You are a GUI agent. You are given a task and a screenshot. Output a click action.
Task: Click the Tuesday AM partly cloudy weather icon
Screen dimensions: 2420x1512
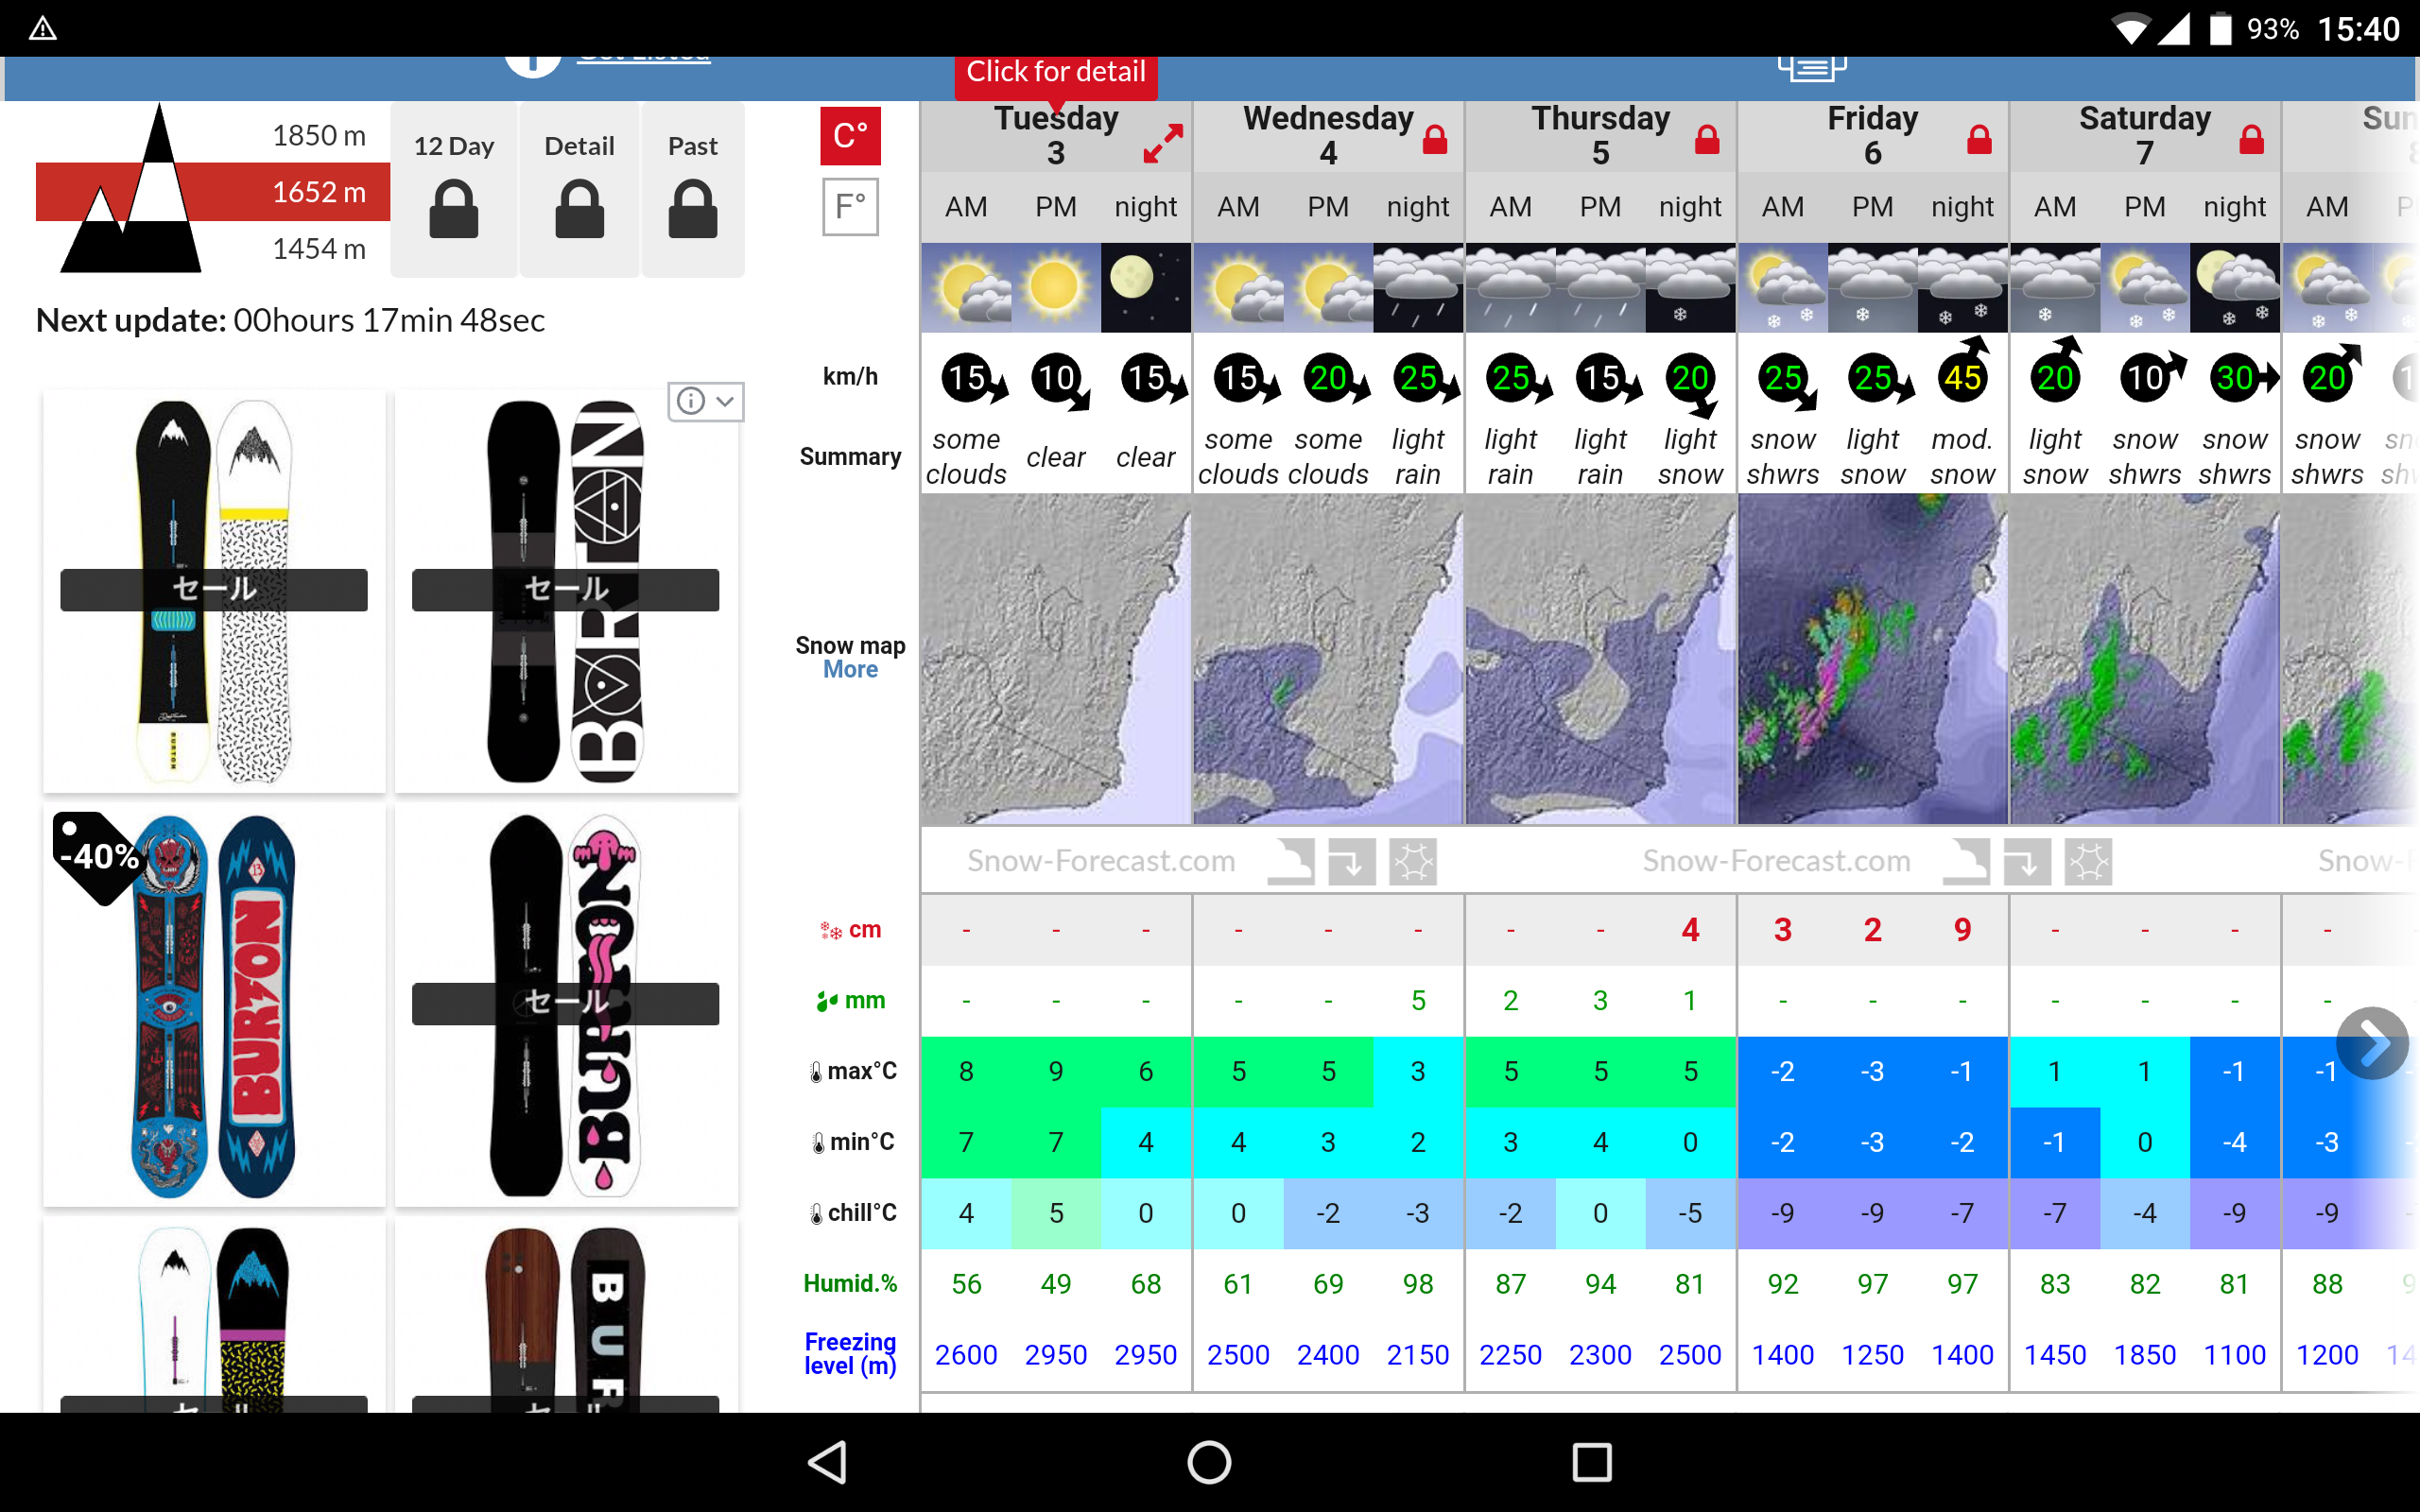pyautogui.click(x=966, y=288)
